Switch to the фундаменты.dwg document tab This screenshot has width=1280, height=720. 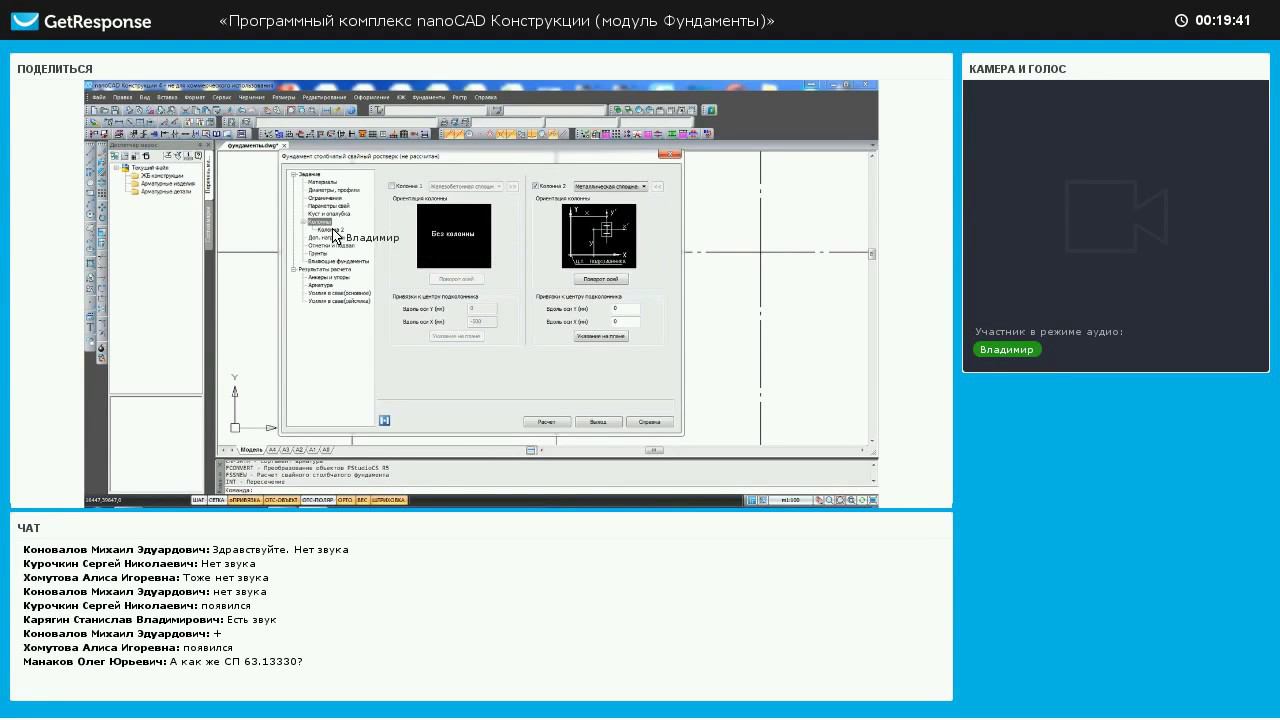(x=252, y=146)
